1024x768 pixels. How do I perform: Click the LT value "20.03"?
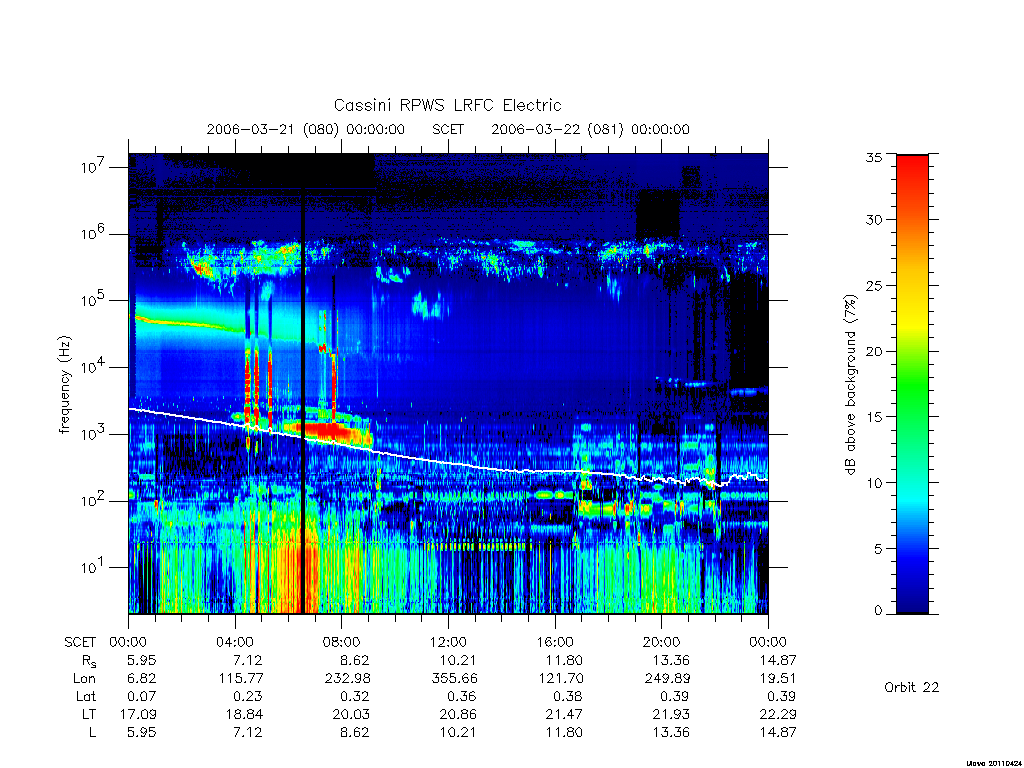point(351,714)
